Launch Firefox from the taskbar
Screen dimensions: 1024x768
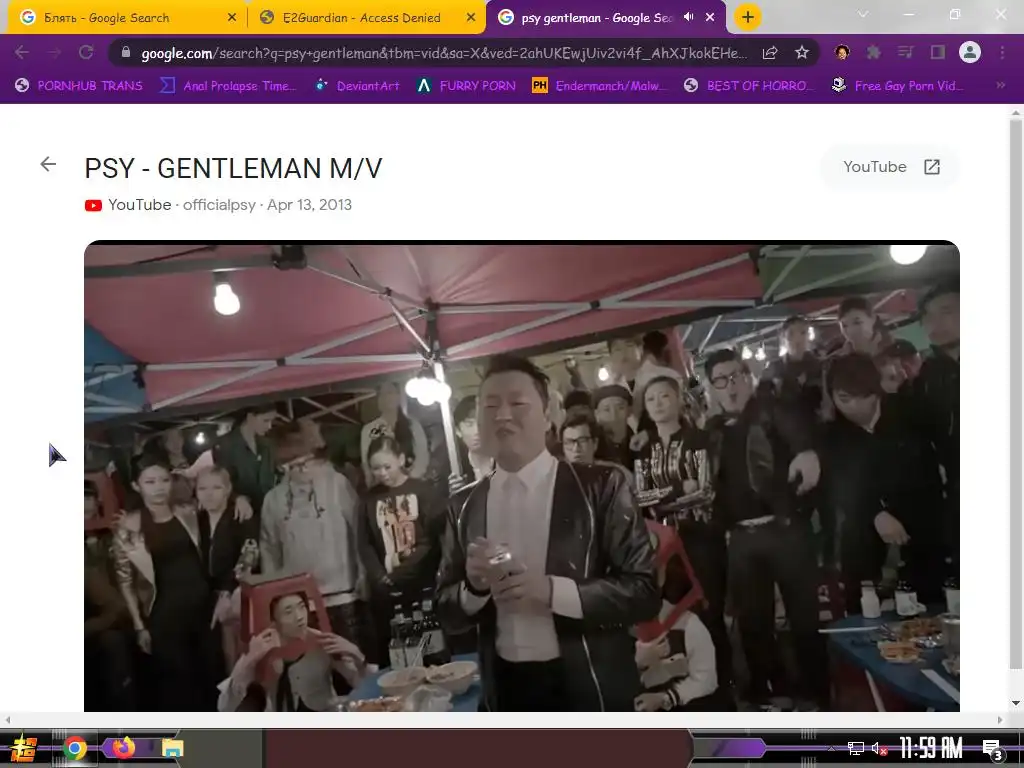pyautogui.click(x=123, y=747)
